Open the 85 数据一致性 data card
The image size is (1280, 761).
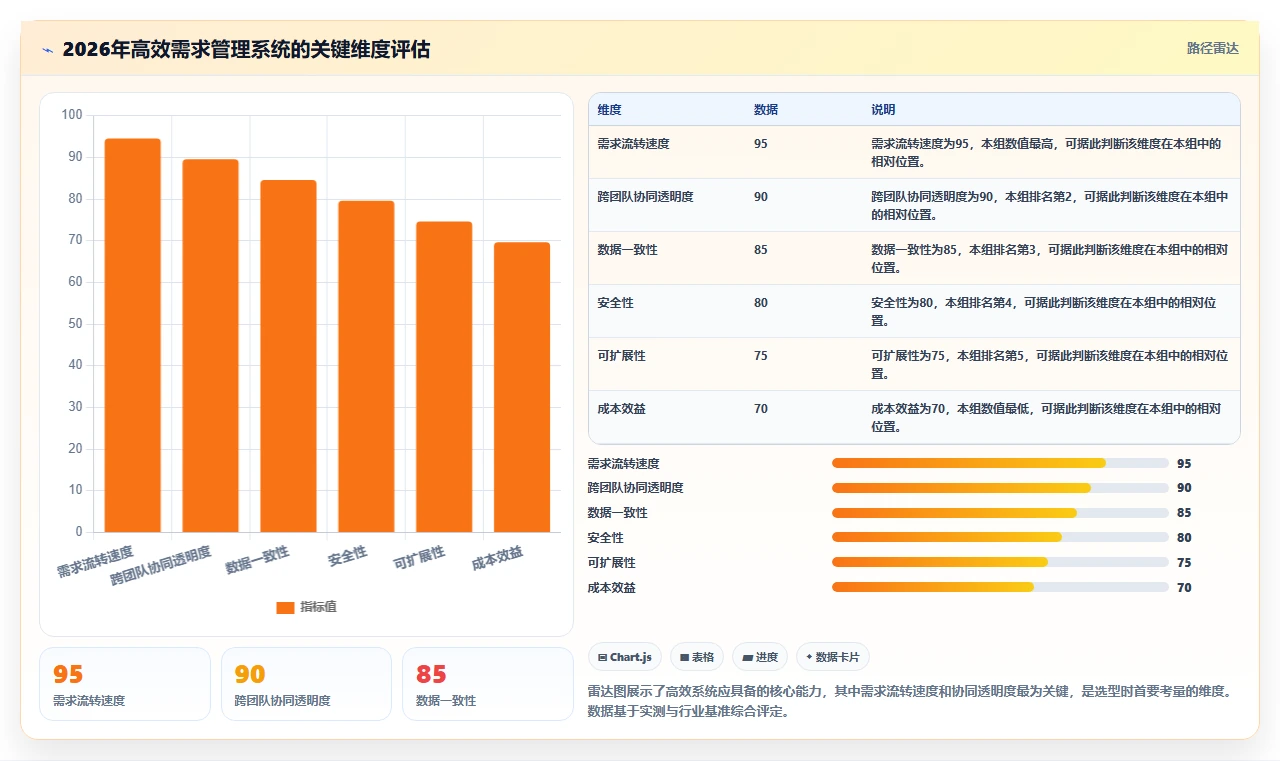[x=487, y=684]
